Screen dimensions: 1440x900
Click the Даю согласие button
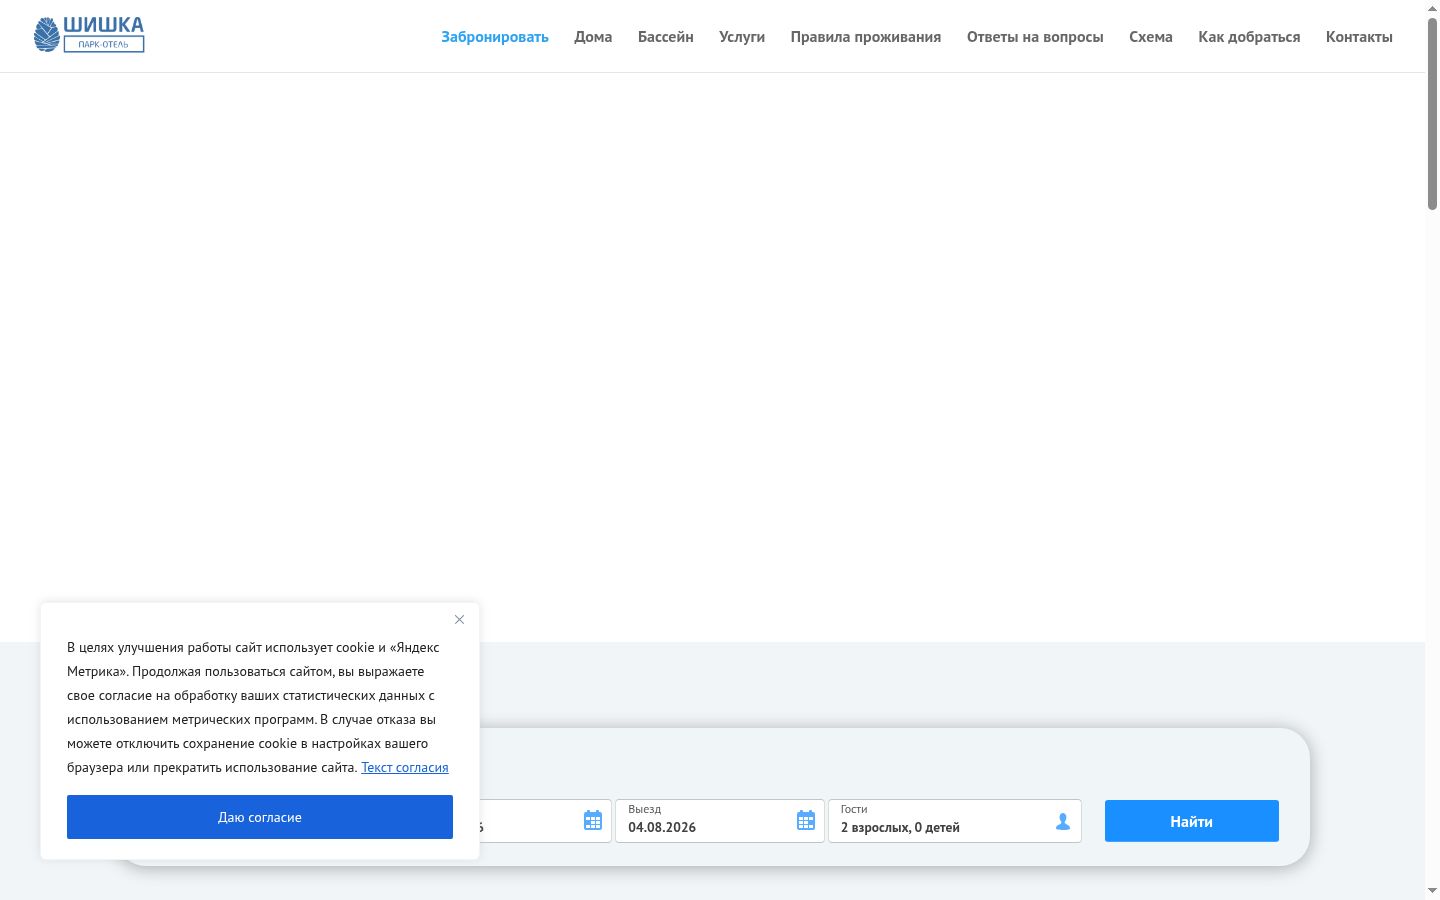pos(260,817)
